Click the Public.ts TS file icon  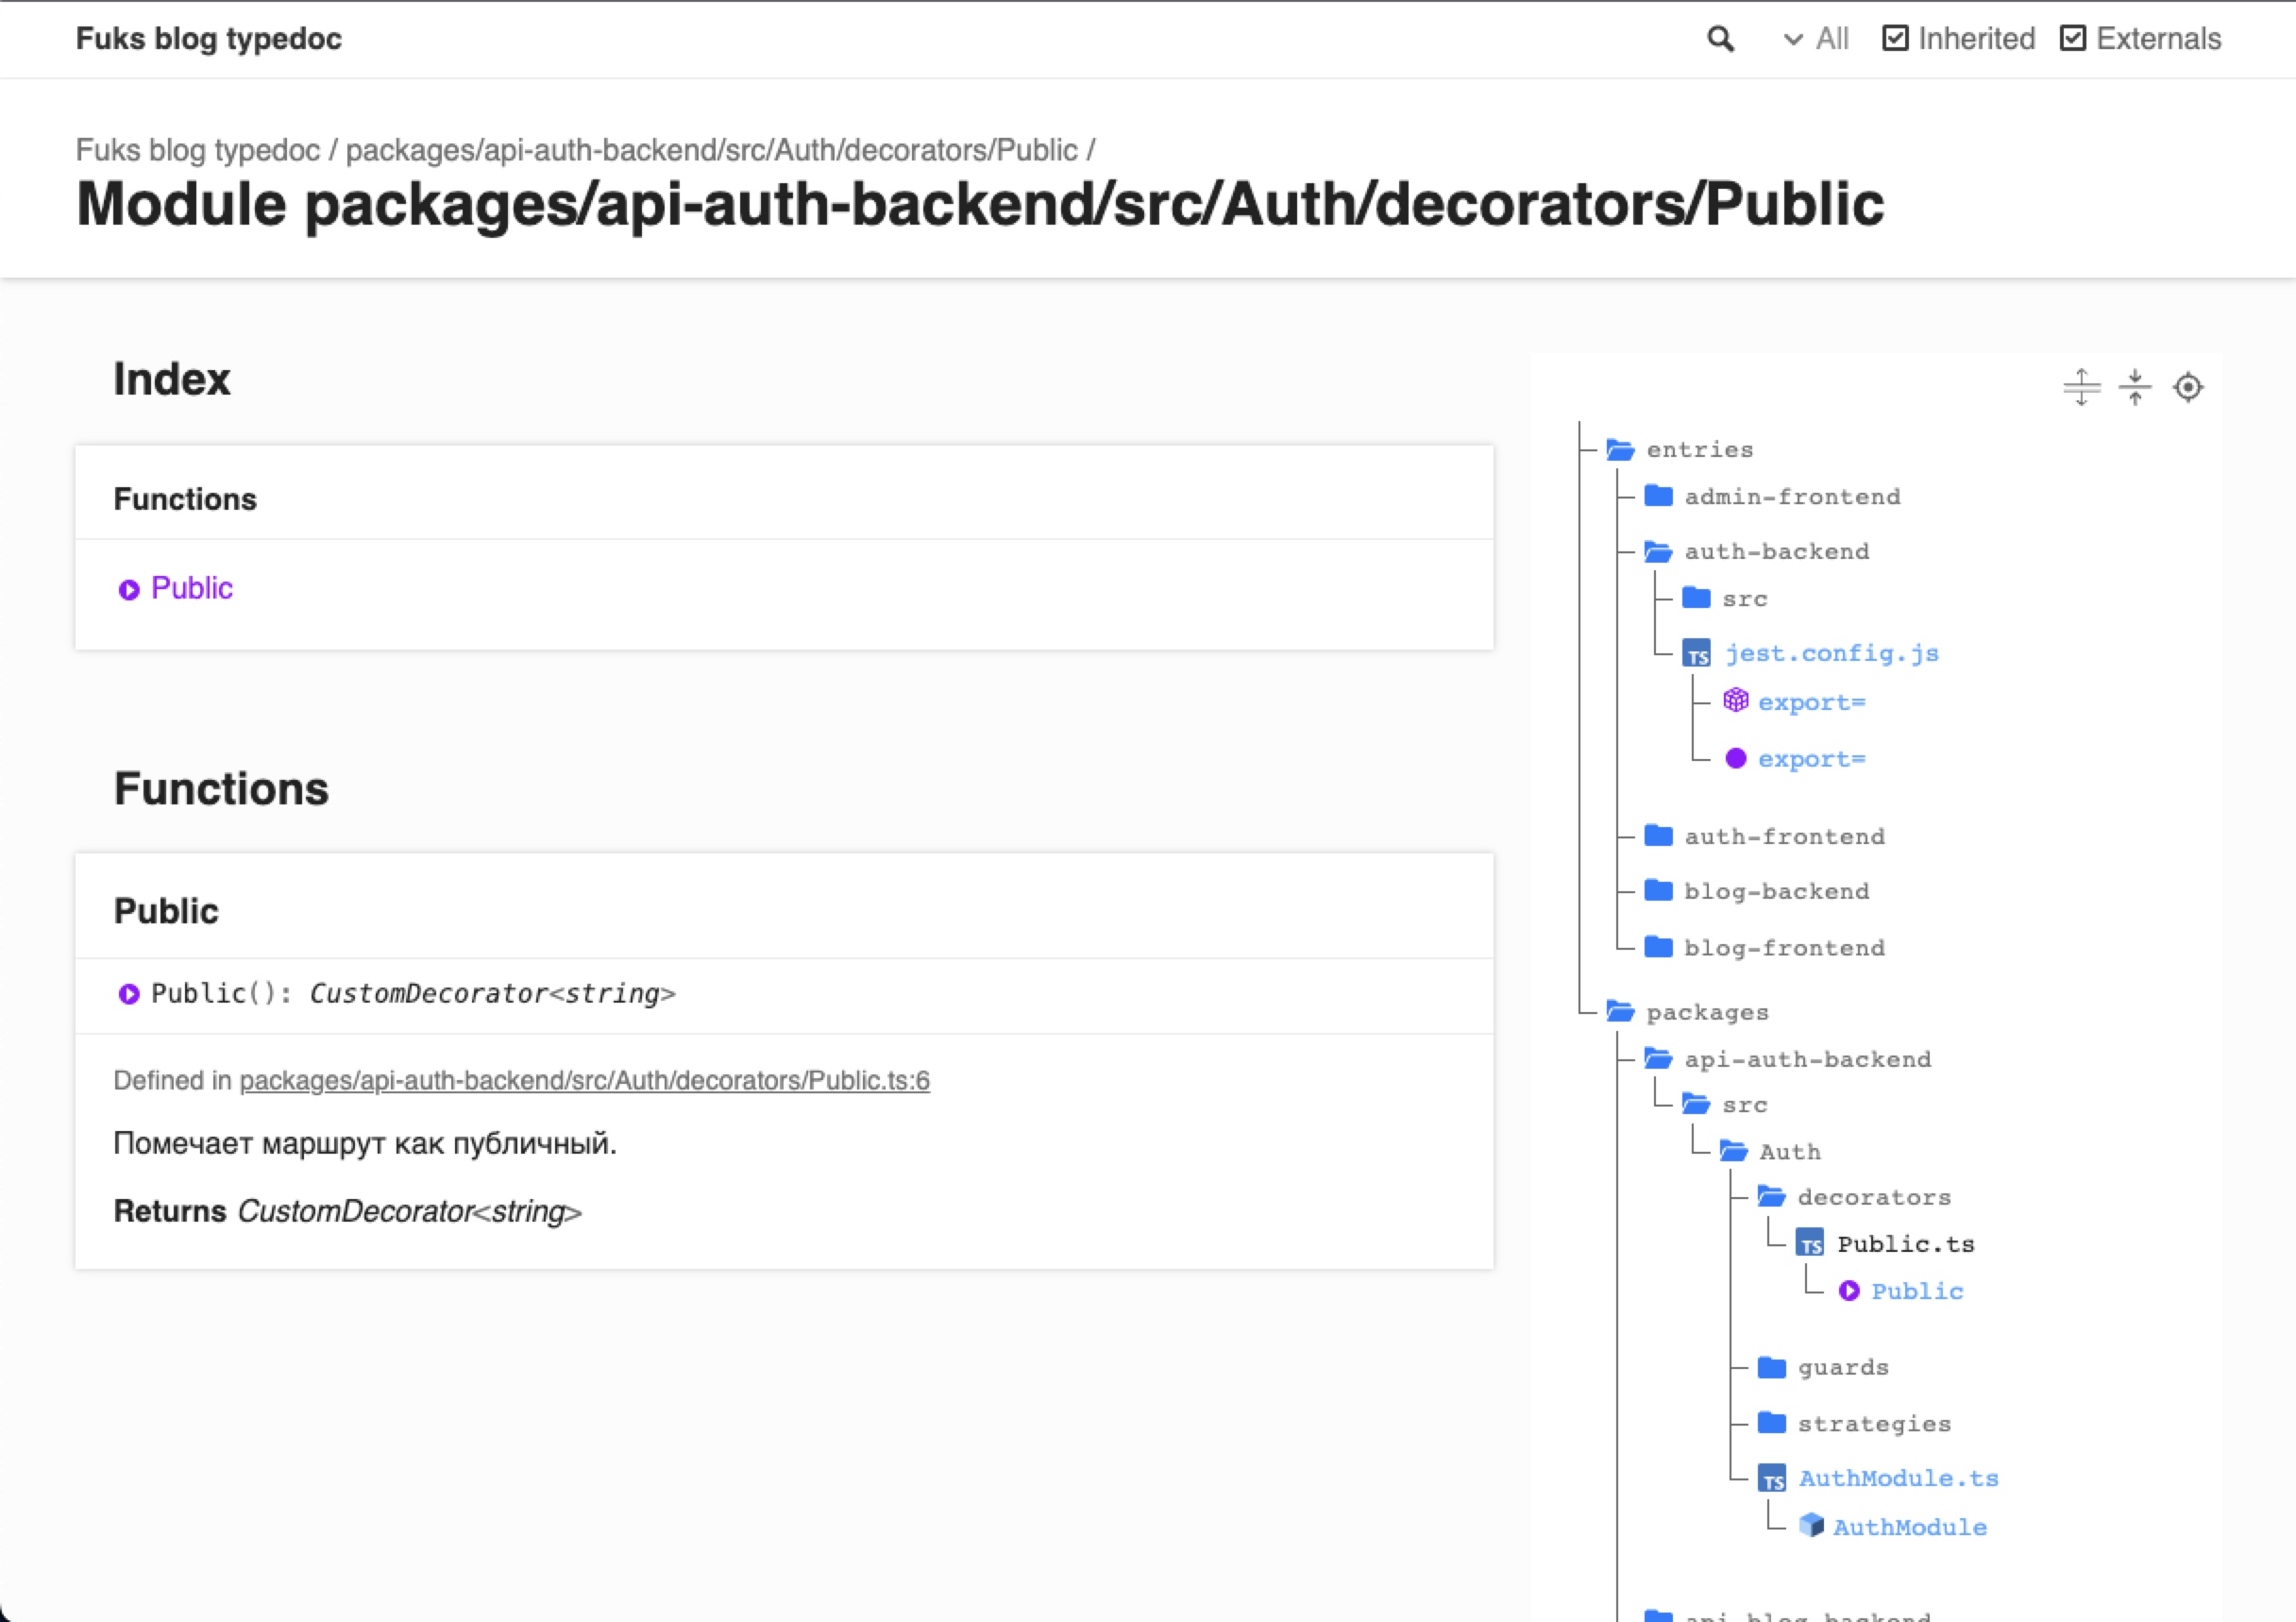(1810, 1244)
